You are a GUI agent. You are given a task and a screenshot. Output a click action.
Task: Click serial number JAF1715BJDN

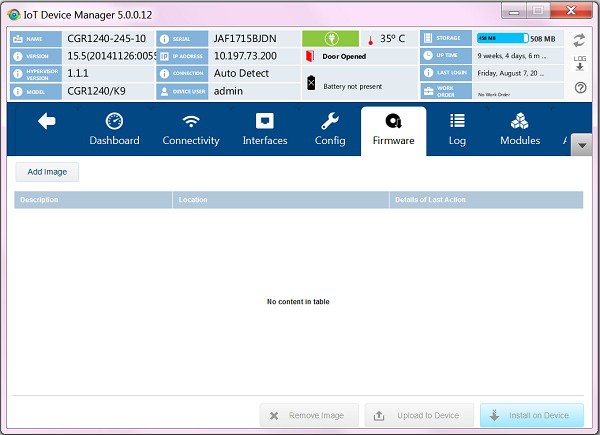(245, 39)
